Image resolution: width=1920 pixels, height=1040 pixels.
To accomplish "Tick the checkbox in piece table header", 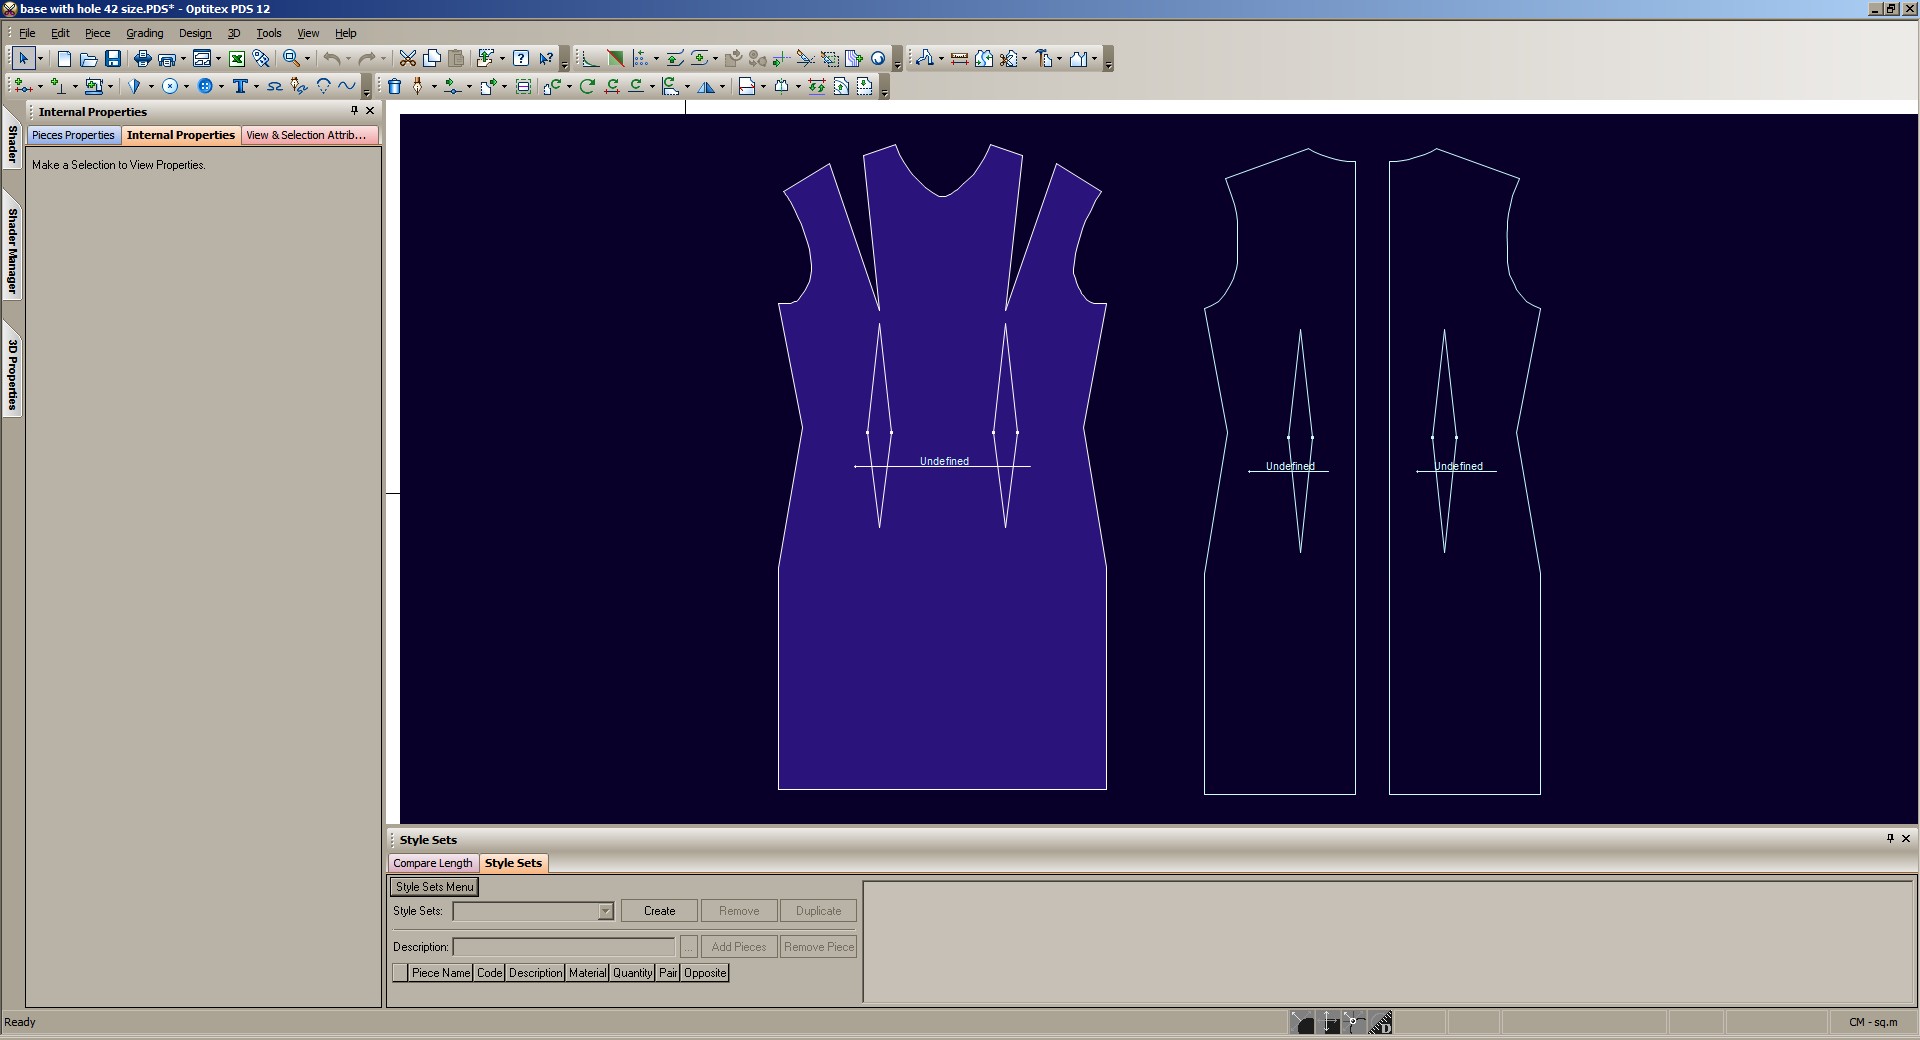I will click(x=400, y=973).
